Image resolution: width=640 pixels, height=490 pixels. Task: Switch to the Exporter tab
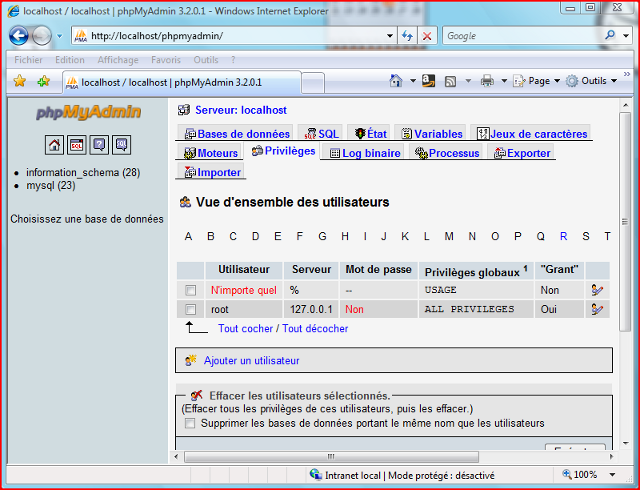522,153
